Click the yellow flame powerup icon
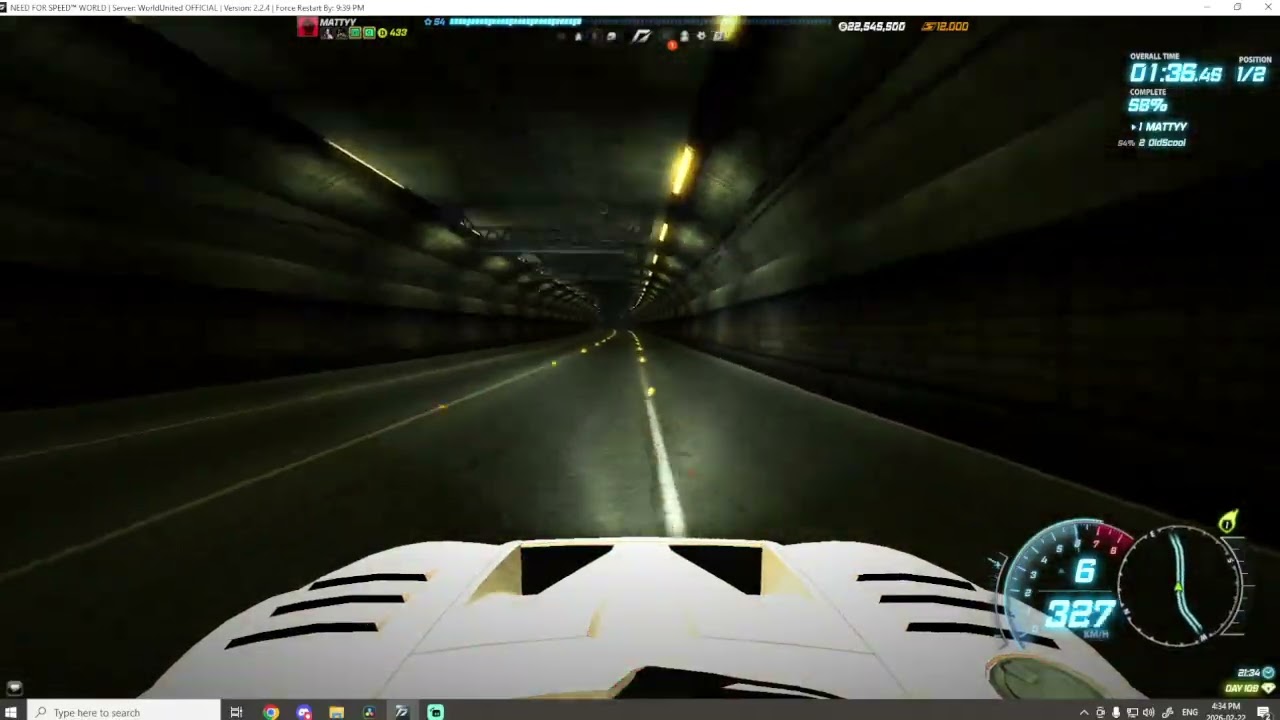This screenshot has width=1280, height=720. point(1227,522)
